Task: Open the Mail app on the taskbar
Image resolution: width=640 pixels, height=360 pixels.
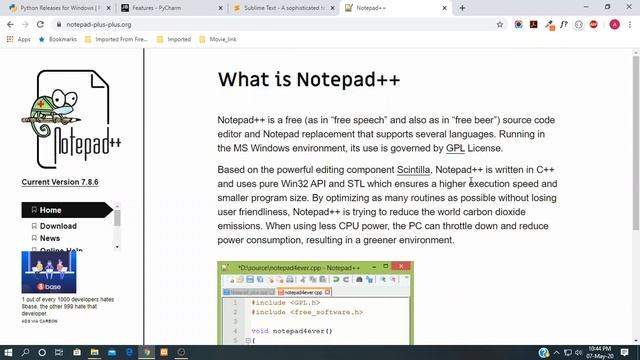Action: click(112, 352)
